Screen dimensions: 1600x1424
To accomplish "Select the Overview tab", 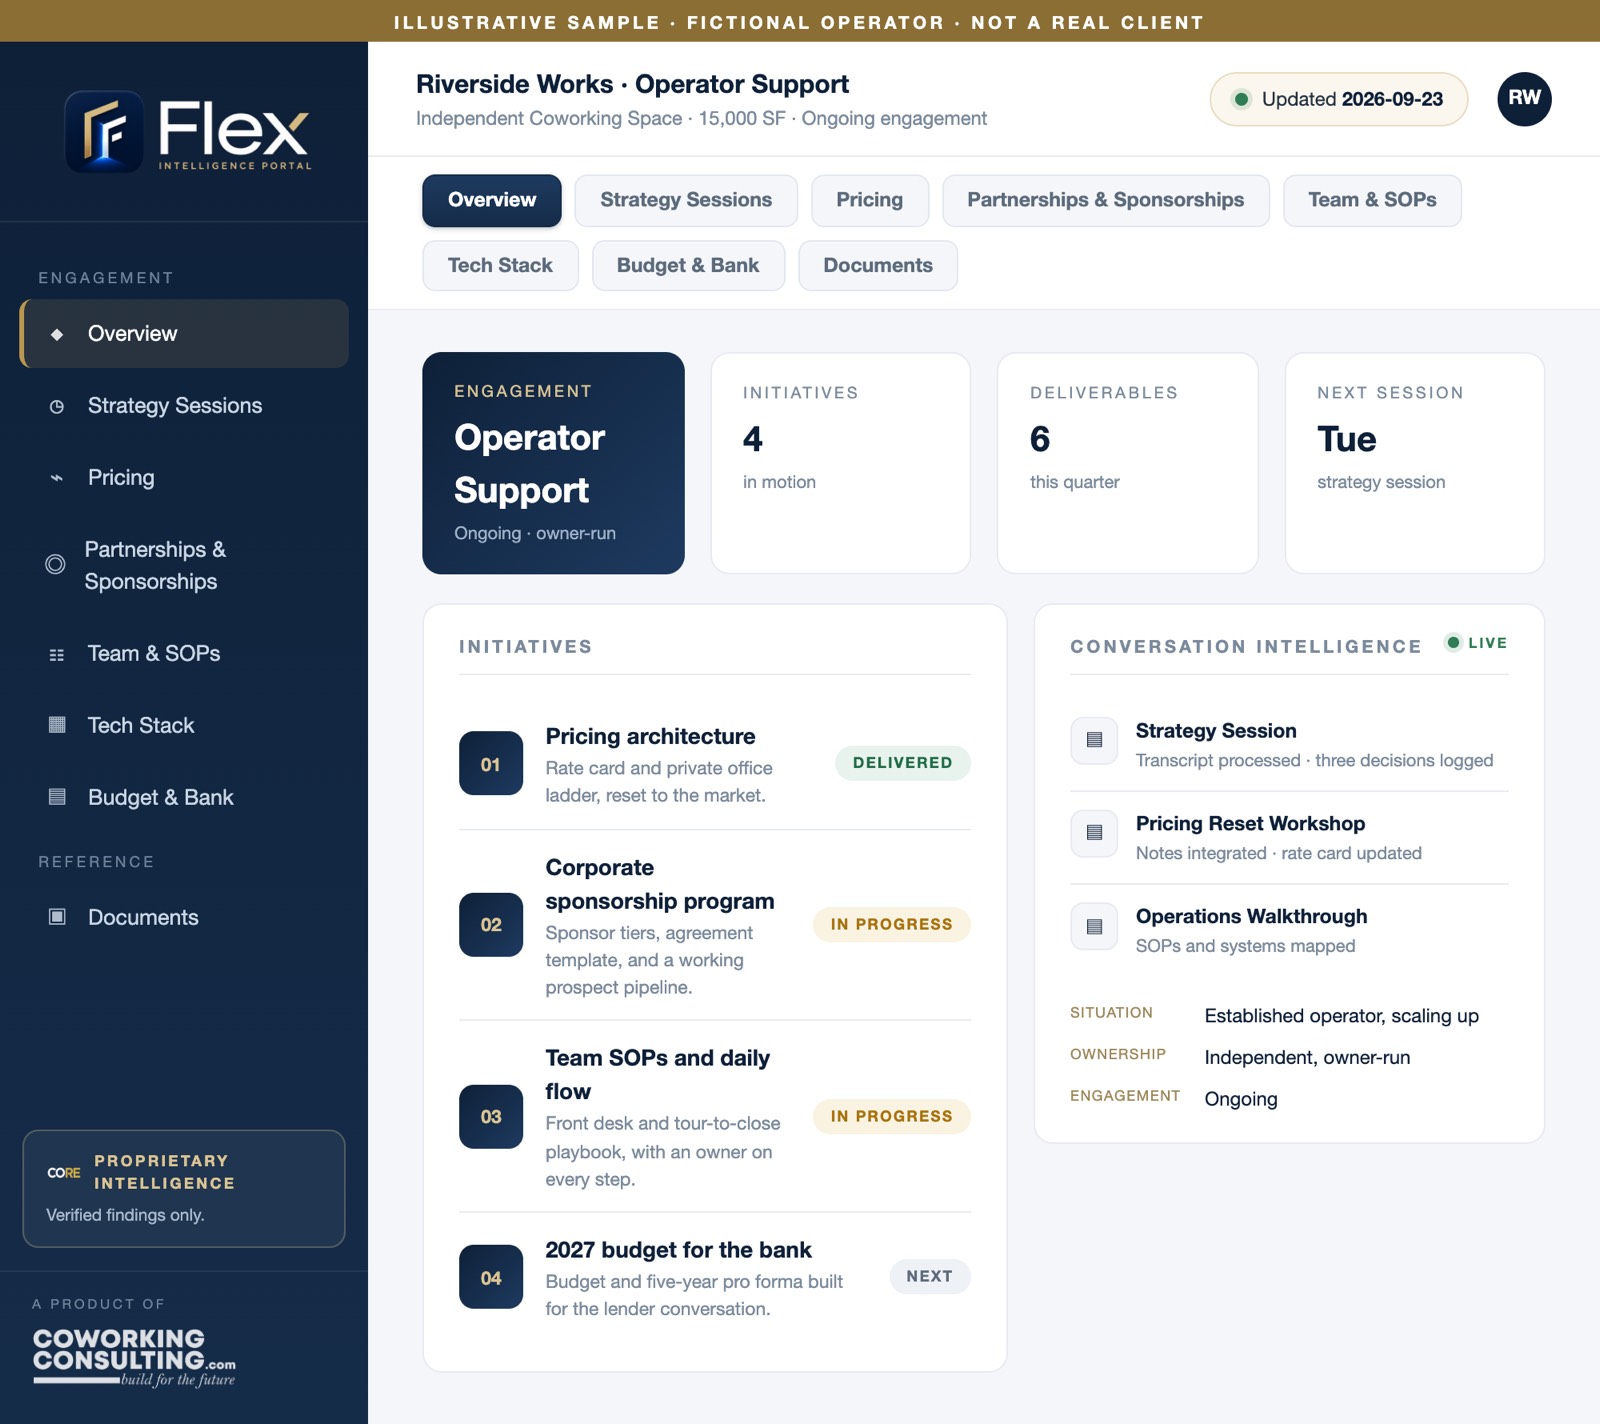I will tap(492, 200).
